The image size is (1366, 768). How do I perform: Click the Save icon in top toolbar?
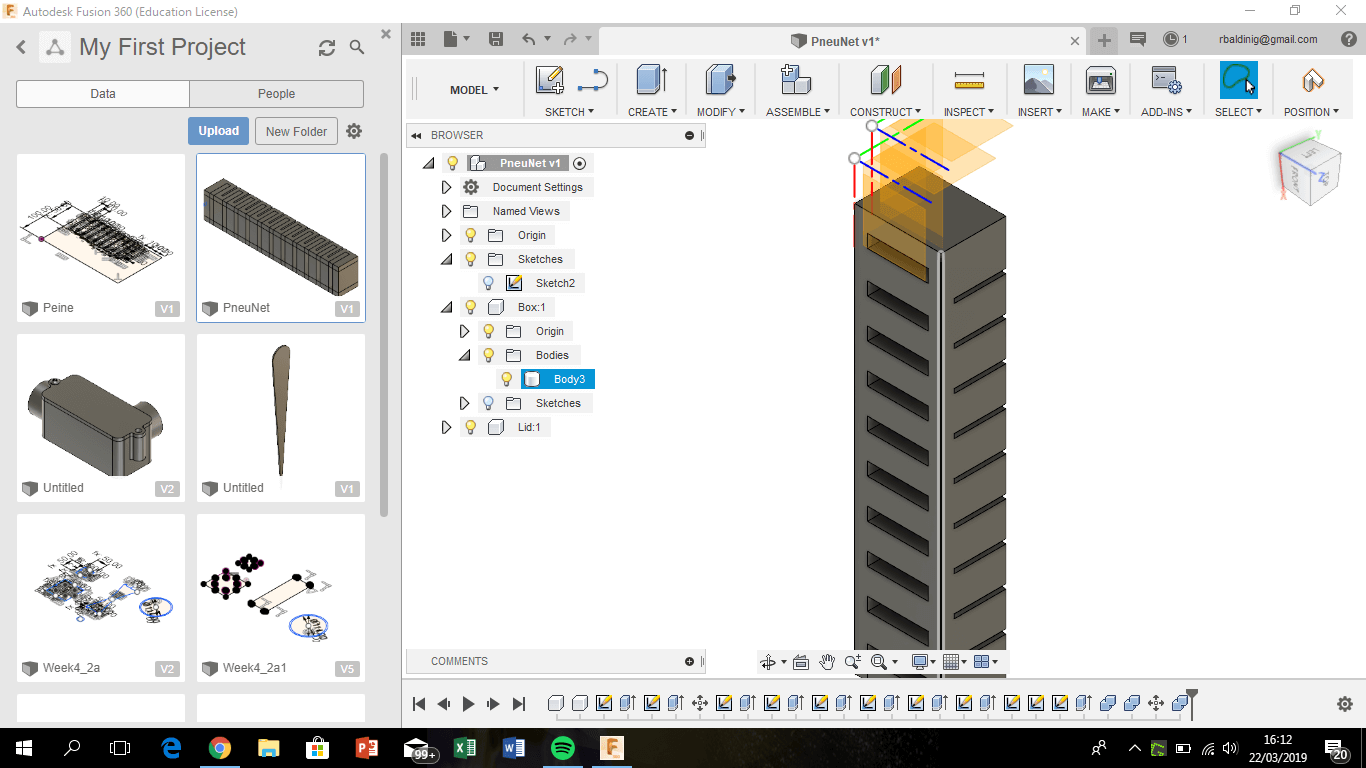495,39
